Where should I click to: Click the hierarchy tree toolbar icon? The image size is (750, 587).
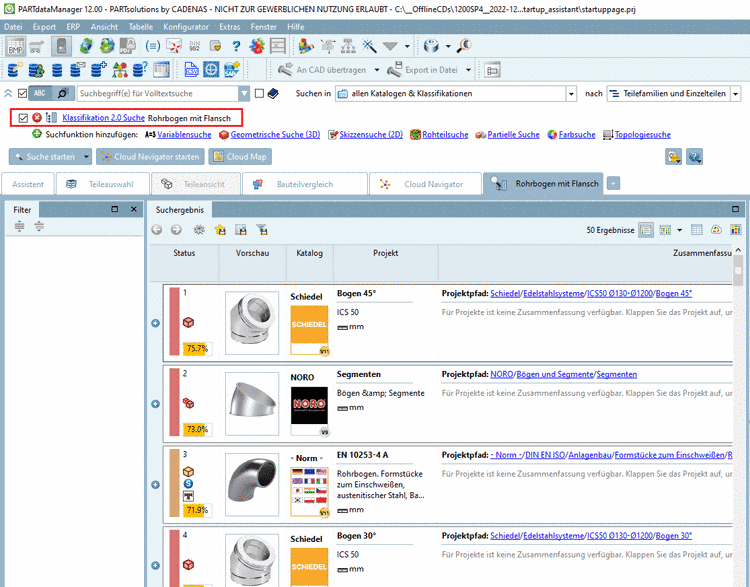point(348,46)
